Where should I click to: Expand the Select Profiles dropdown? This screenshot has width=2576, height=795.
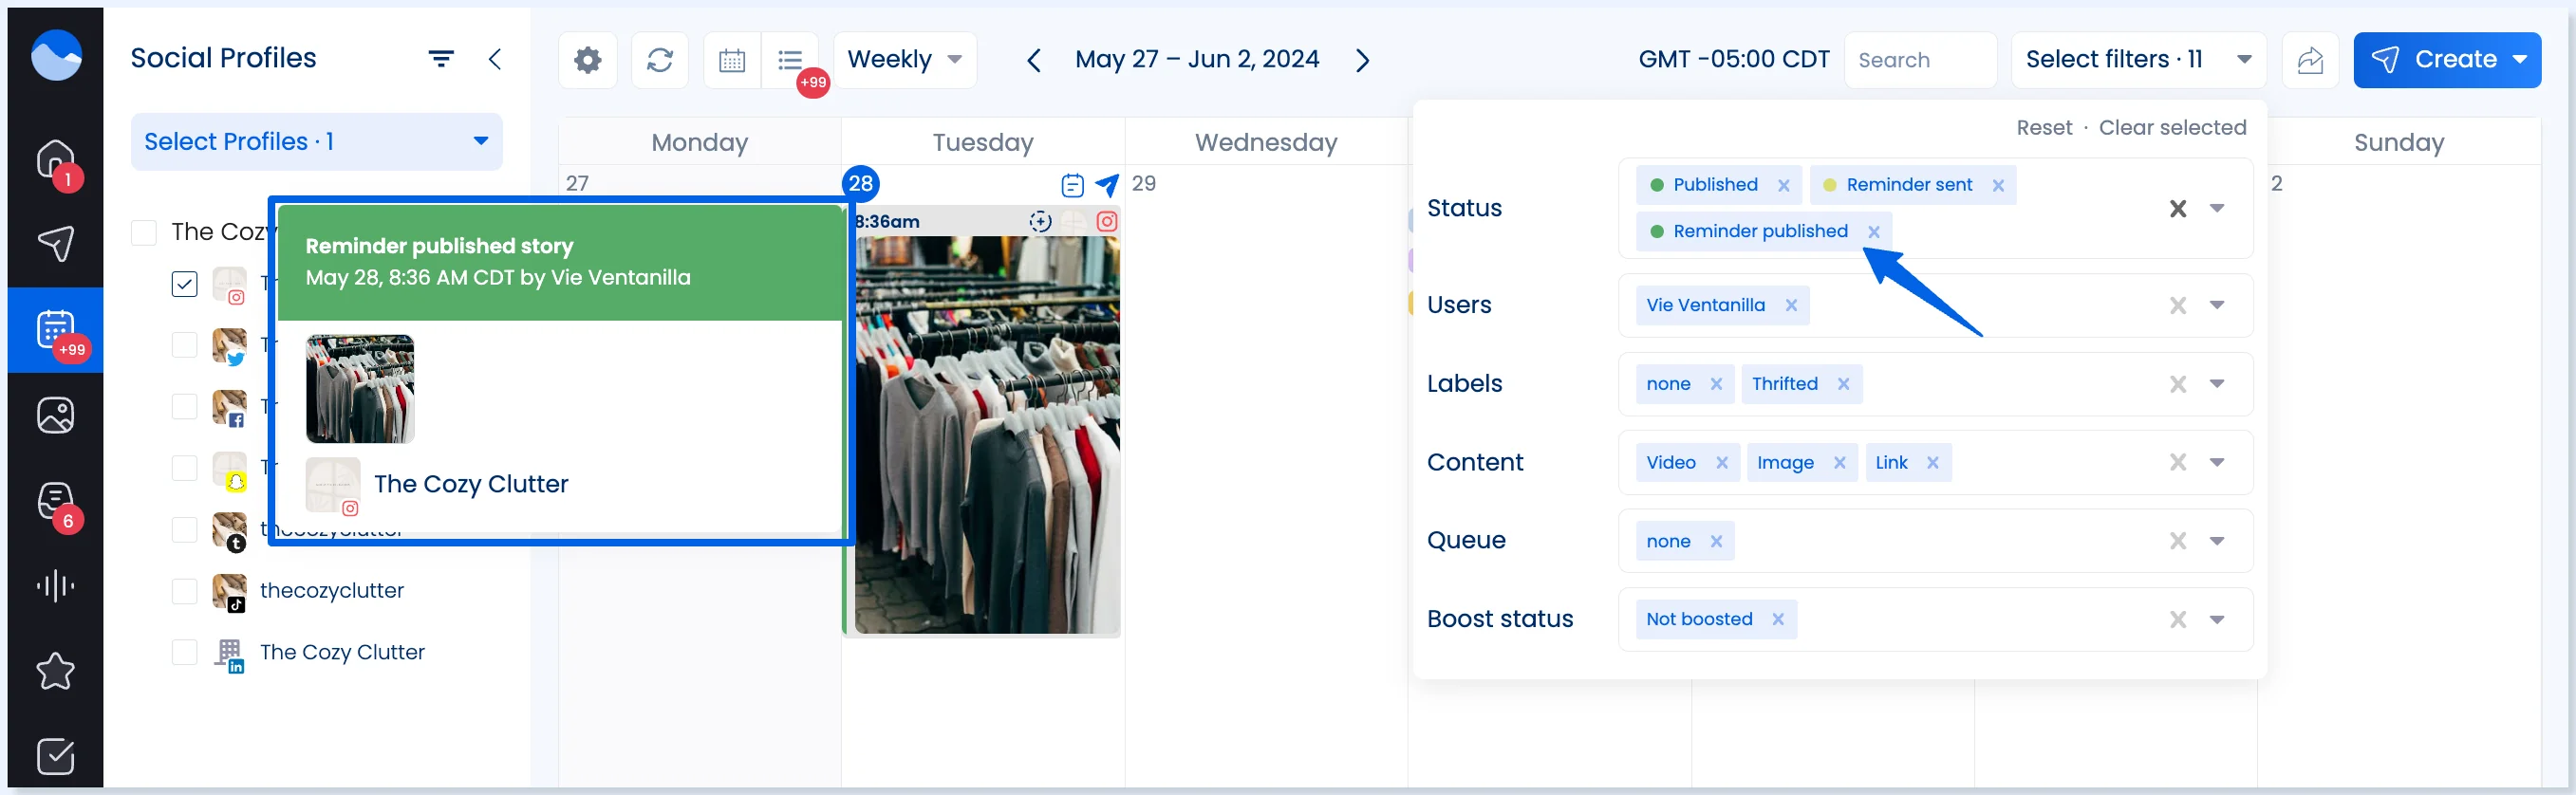tap(316, 141)
